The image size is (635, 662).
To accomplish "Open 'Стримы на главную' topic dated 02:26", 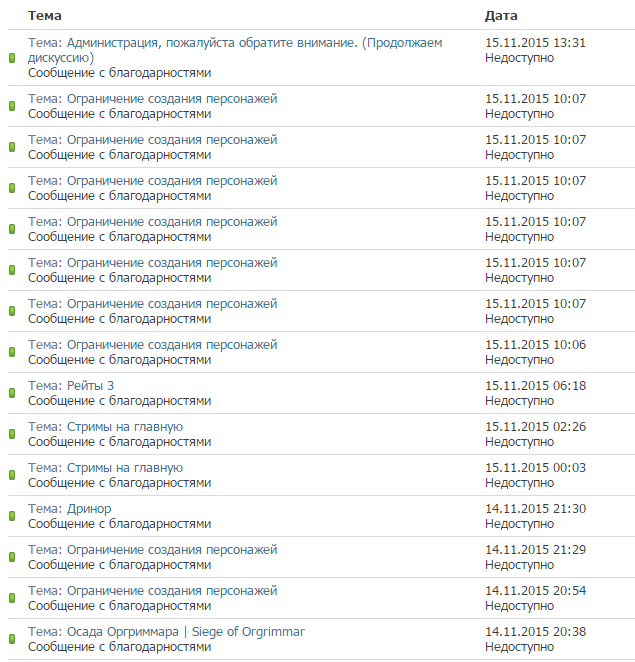I will coord(125,426).
